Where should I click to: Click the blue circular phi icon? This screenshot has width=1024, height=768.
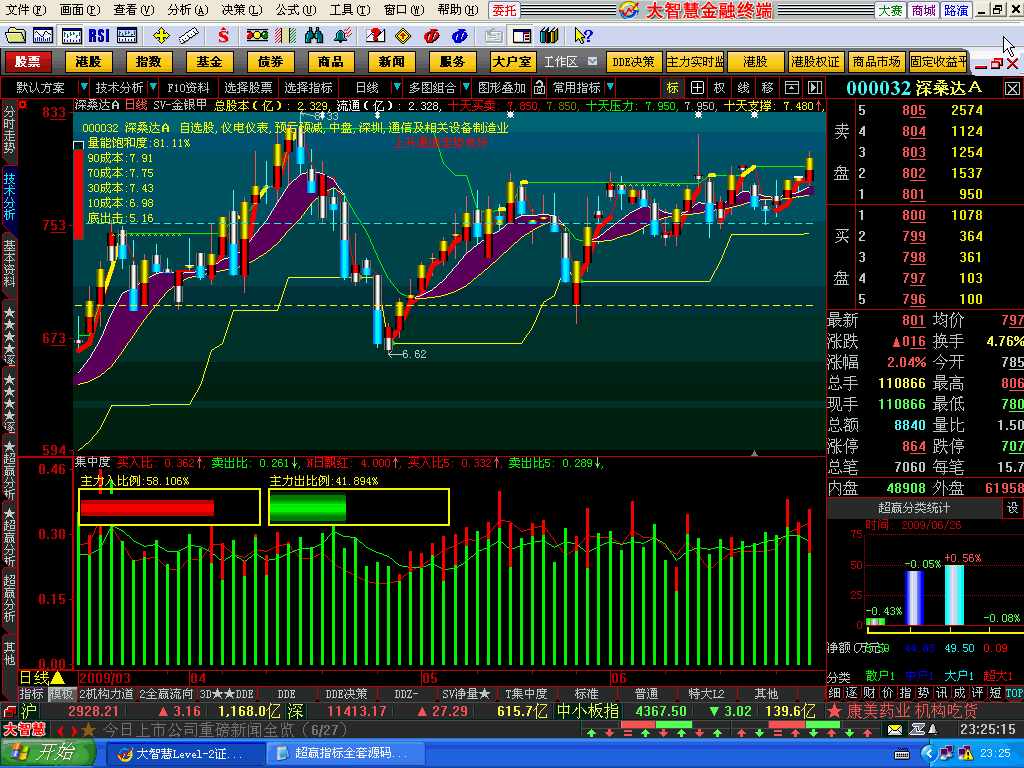[x=460, y=36]
